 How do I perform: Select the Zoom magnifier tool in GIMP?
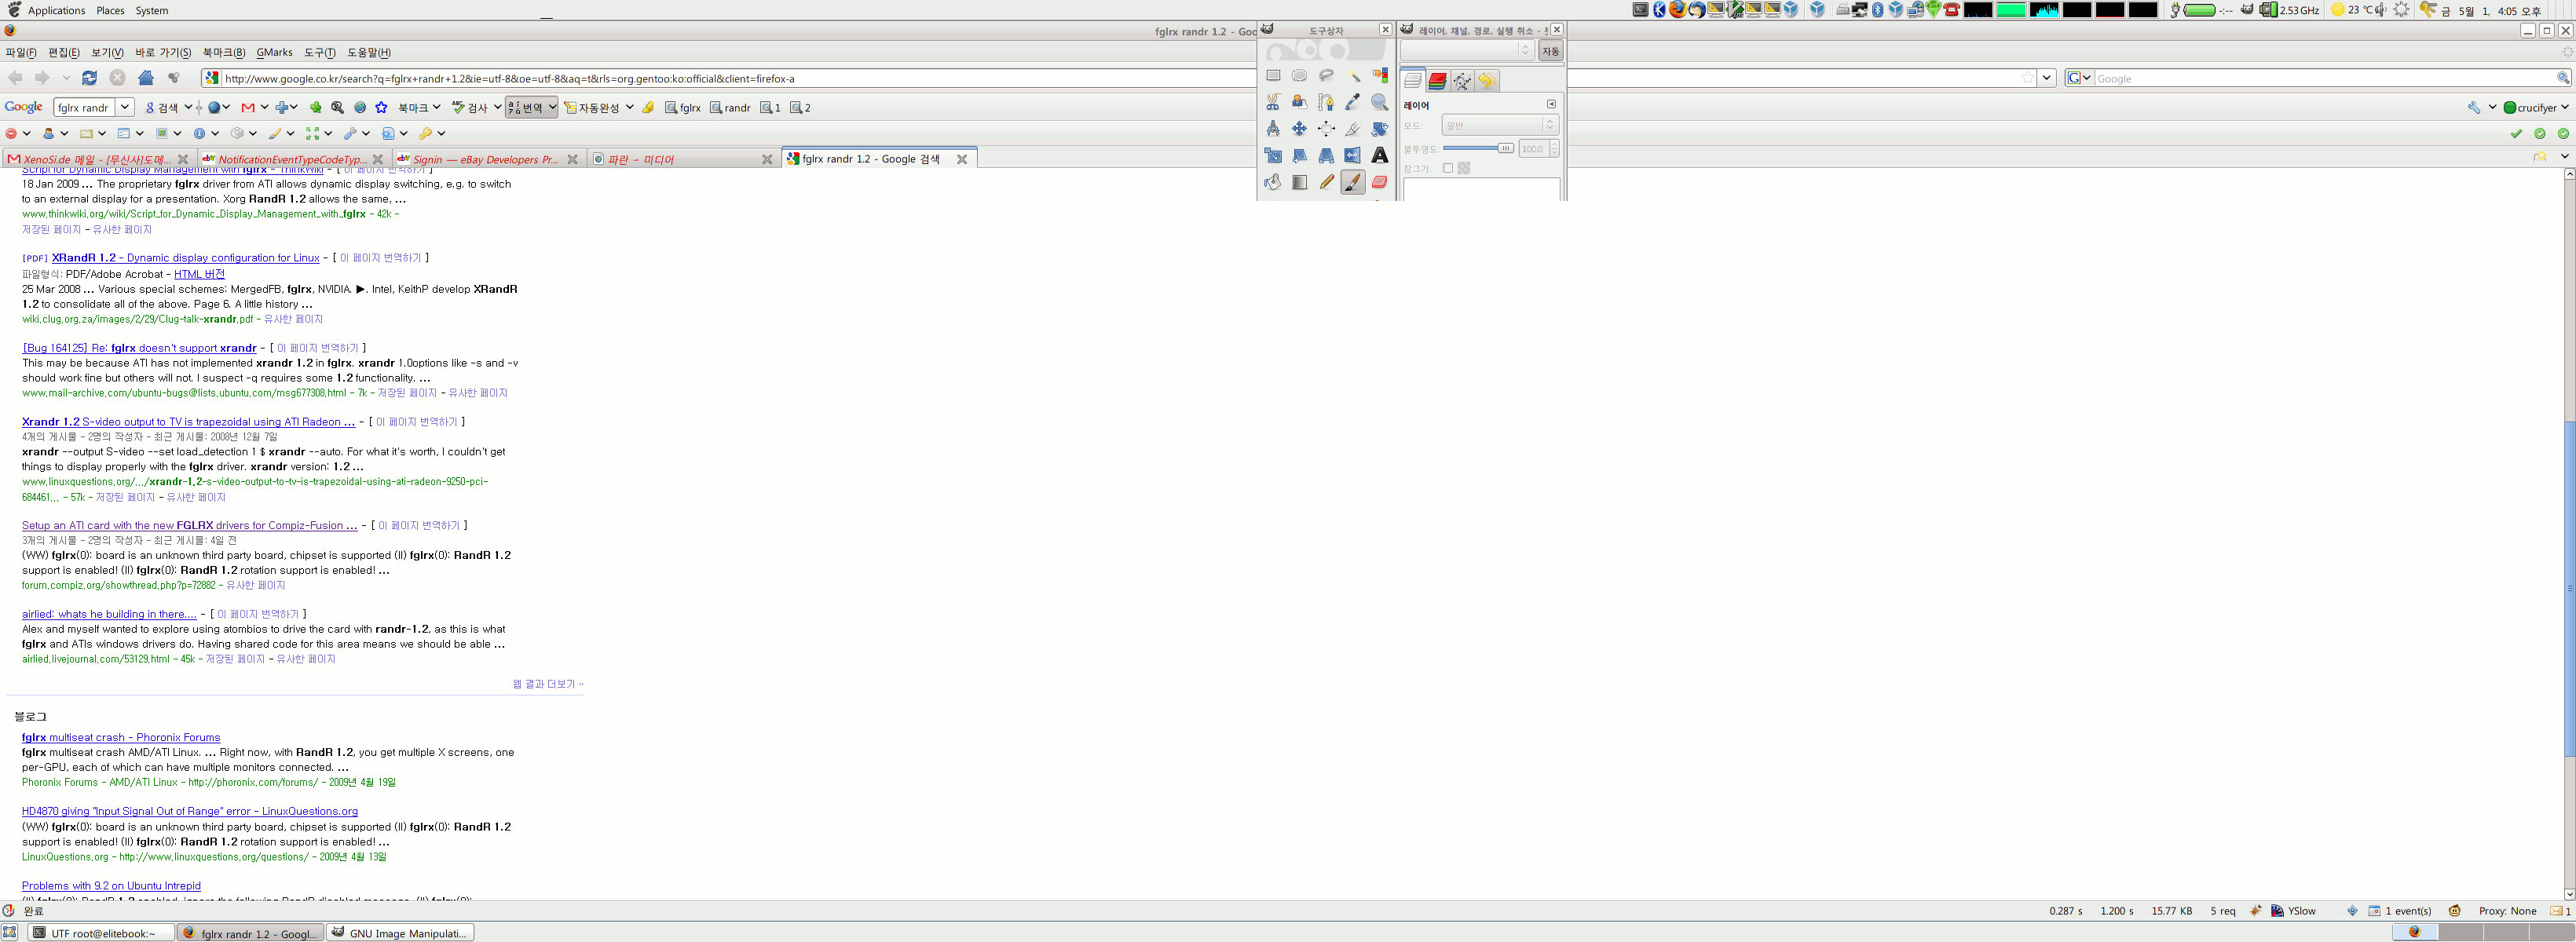coord(1380,102)
